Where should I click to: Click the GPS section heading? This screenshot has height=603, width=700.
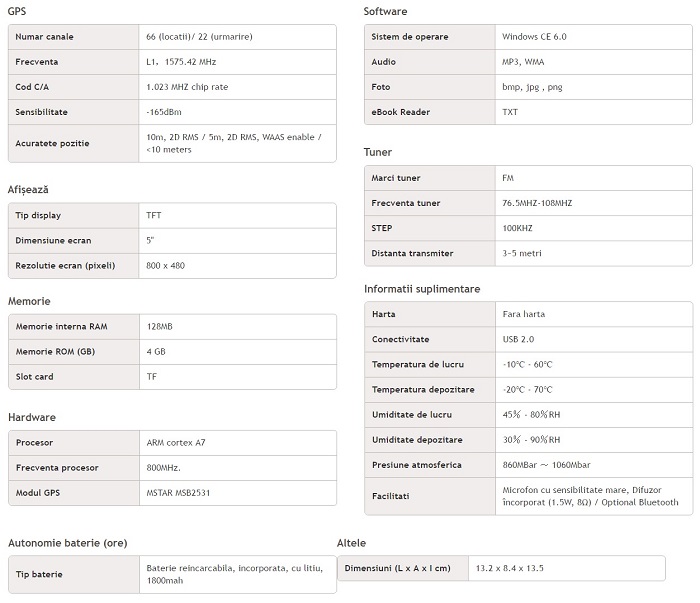(x=18, y=12)
